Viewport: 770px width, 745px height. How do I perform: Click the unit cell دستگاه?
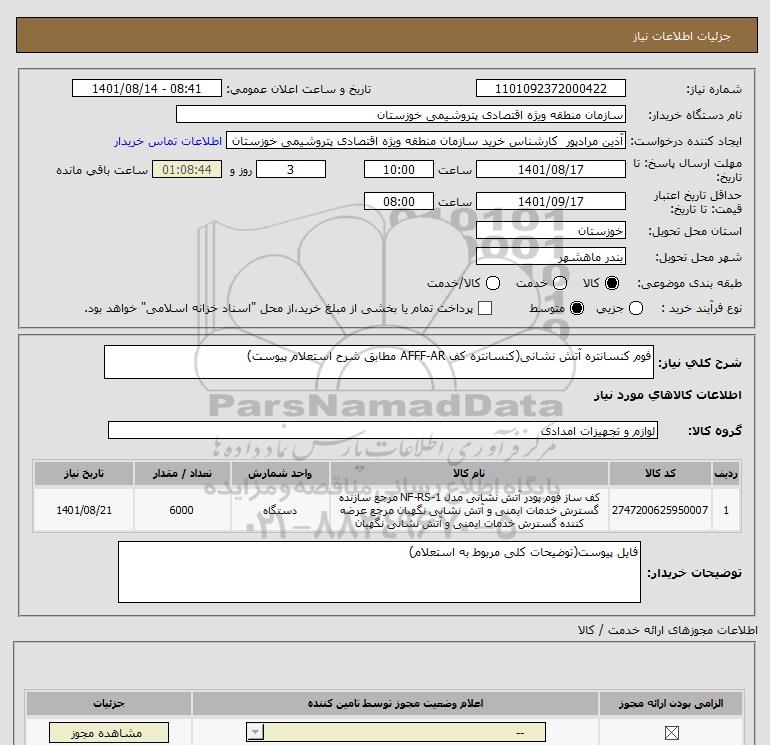280,510
